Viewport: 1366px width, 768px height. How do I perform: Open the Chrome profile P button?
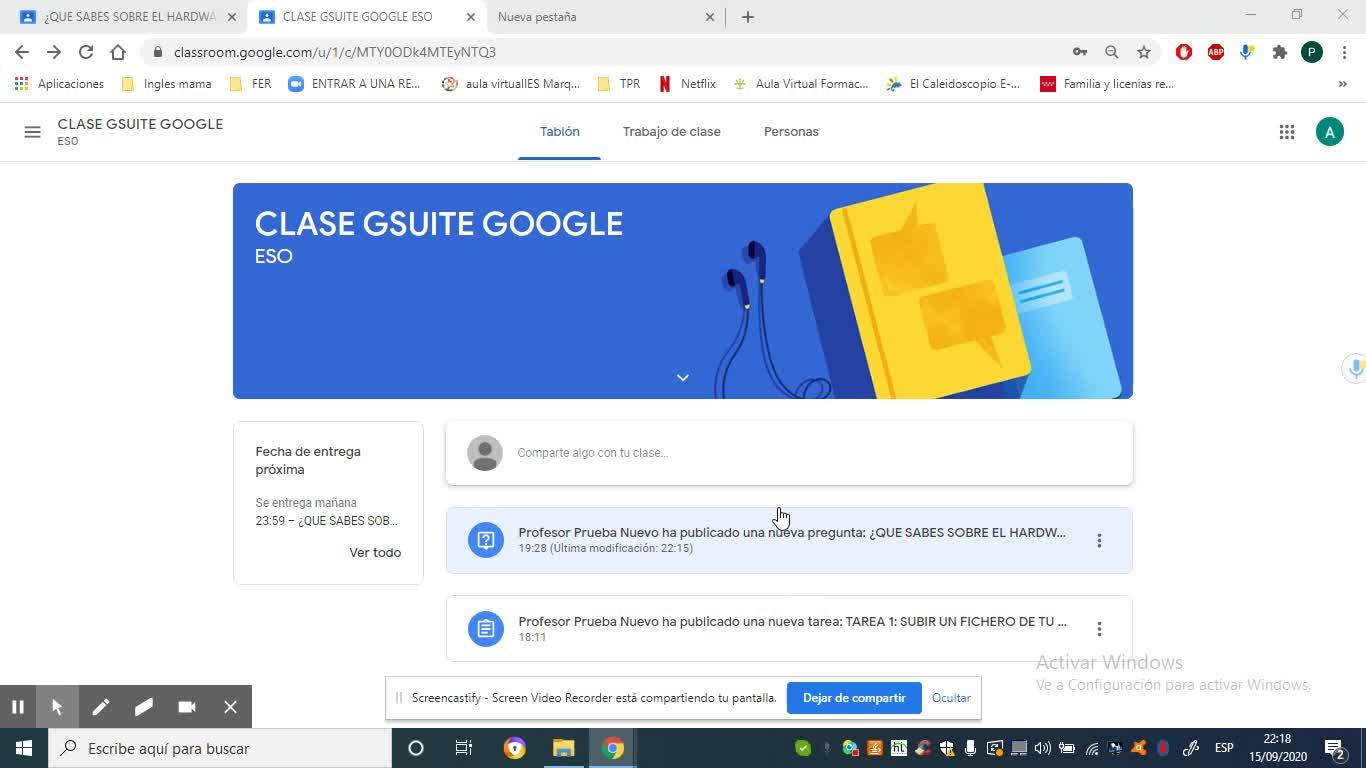[x=1312, y=52]
